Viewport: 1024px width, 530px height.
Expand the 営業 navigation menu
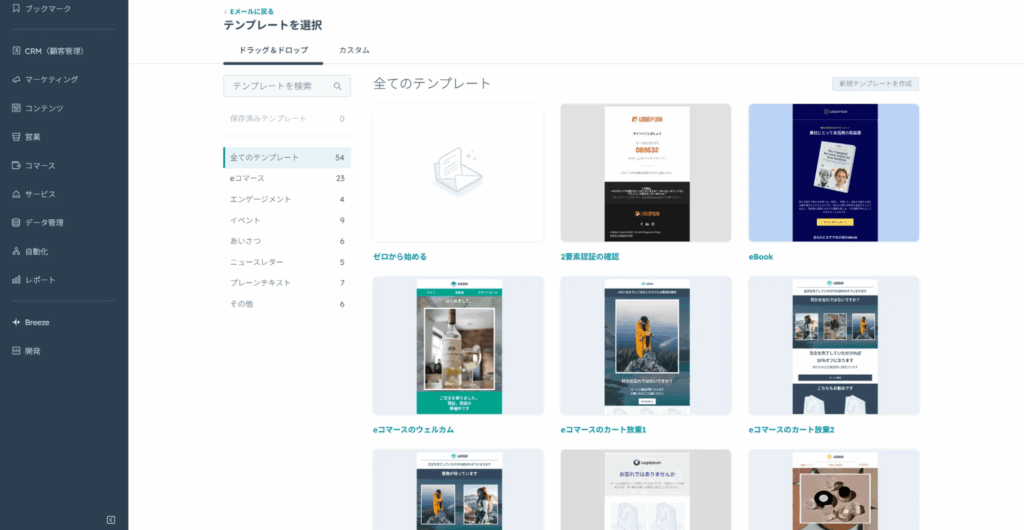pos(33,137)
